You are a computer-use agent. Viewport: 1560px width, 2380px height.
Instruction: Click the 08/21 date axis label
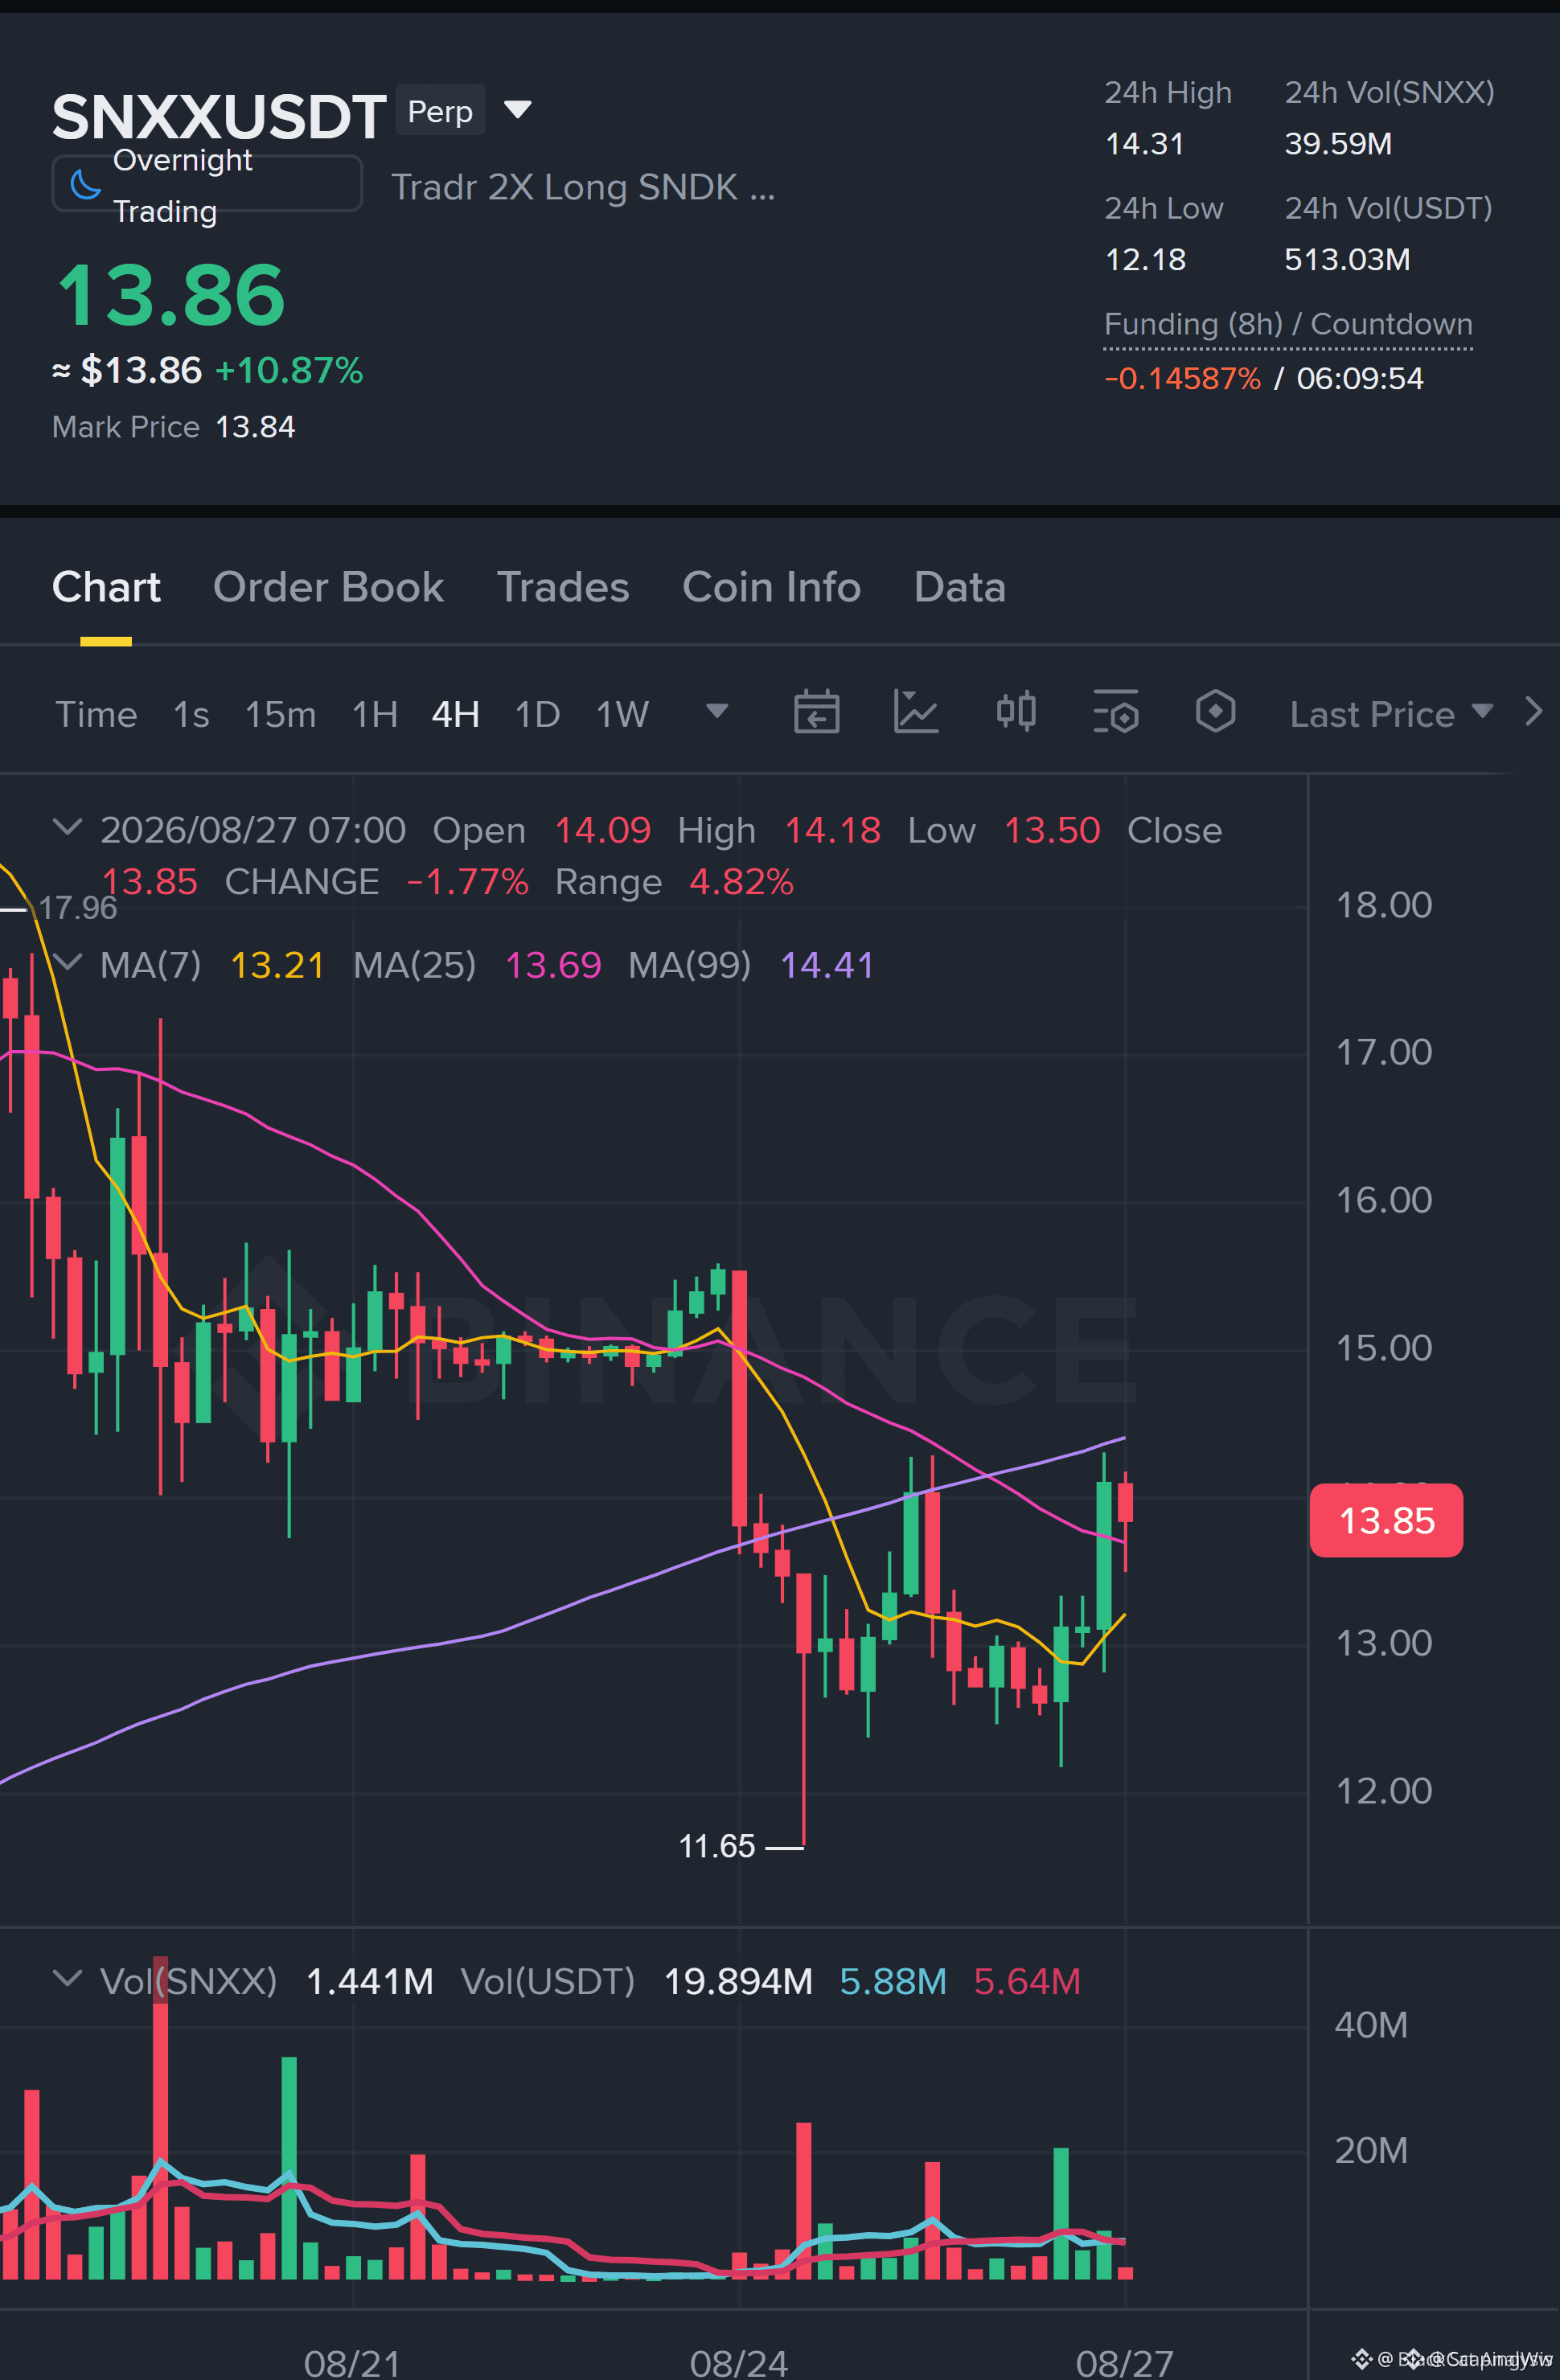click(352, 2363)
